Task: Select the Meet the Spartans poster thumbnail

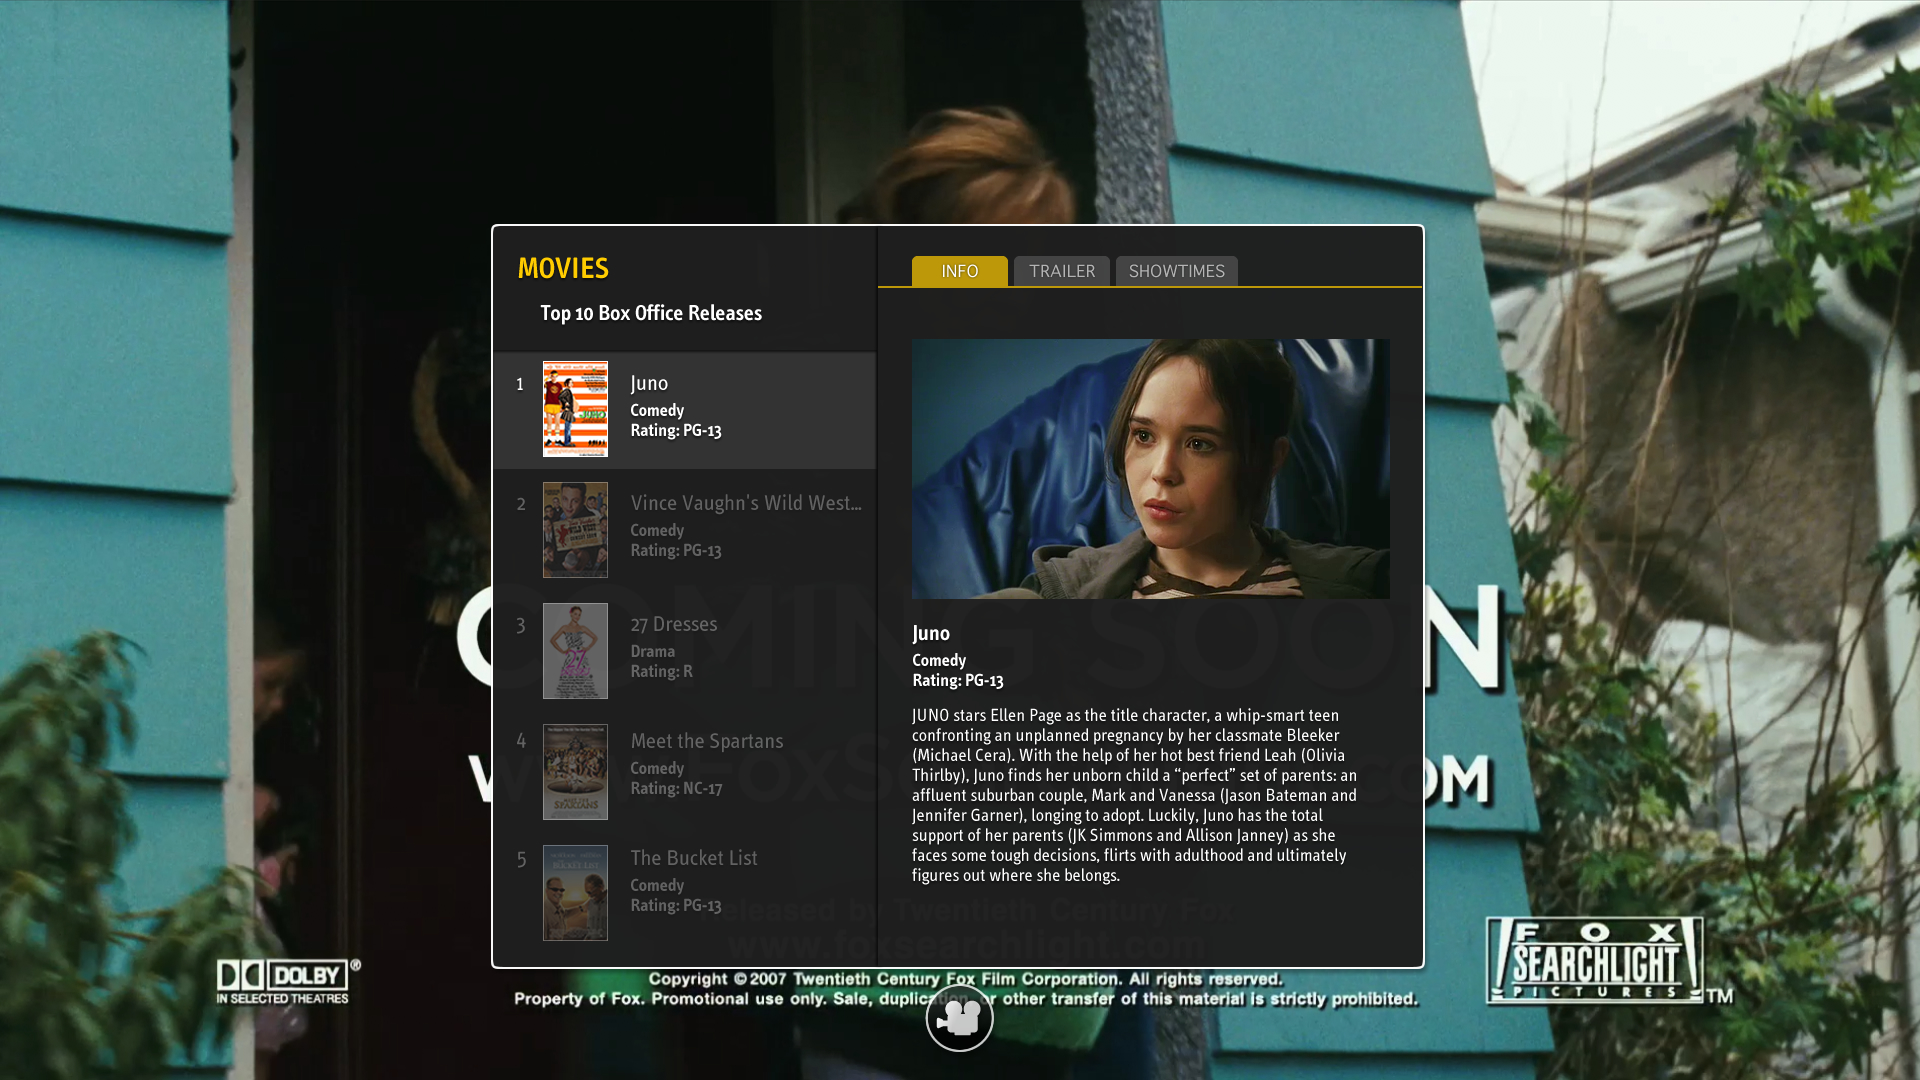Action: point(575,772)
